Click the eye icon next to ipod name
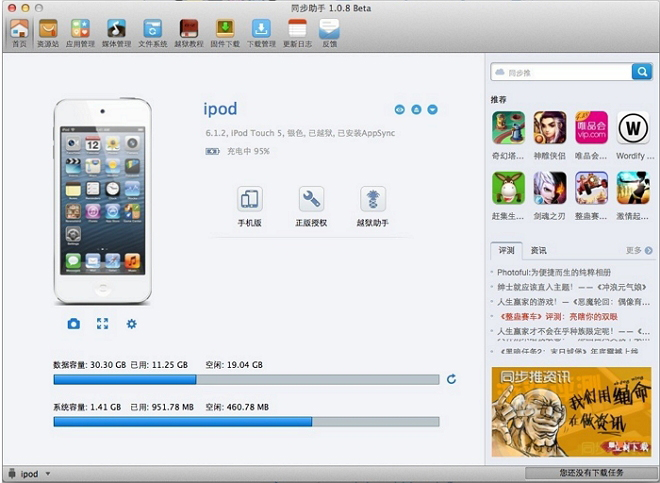The image size is (660, 483). point(399,109)
